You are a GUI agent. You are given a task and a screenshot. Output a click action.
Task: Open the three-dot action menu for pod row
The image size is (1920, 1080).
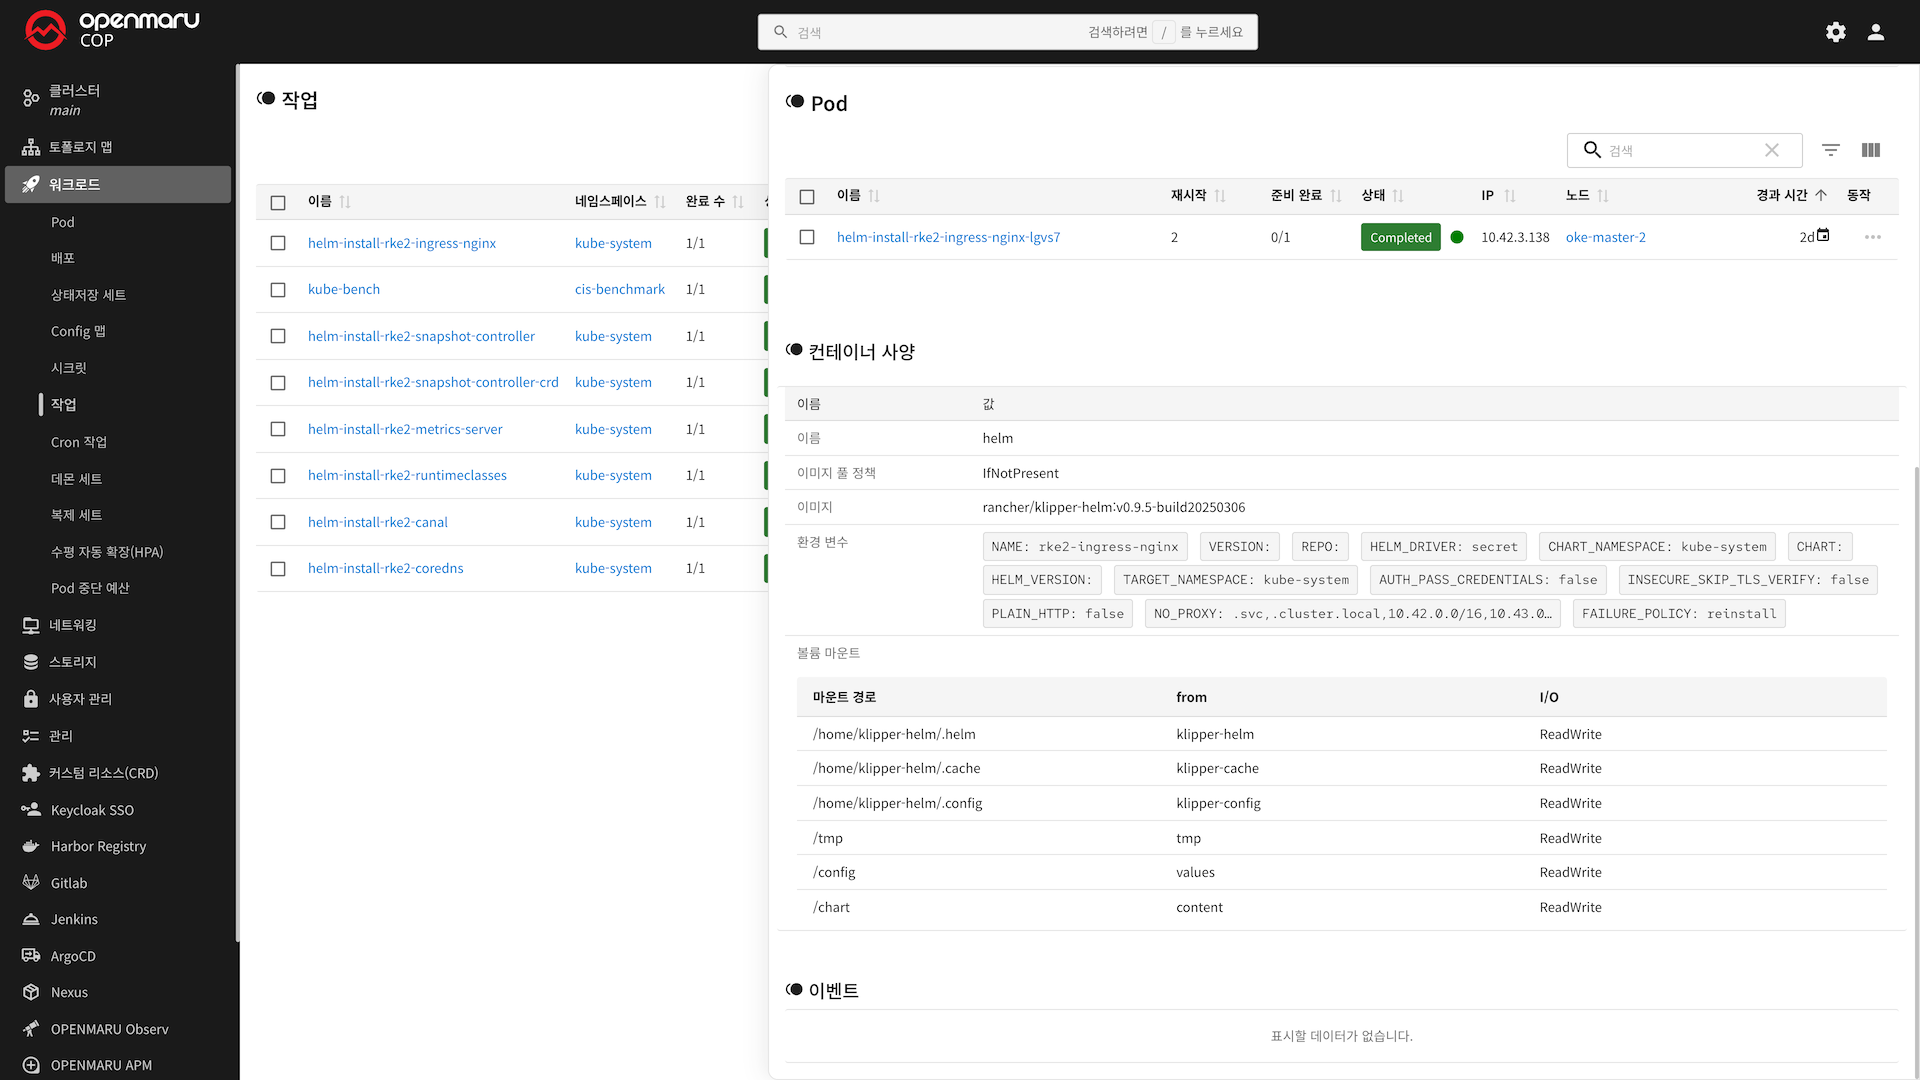coord(1872,238)
